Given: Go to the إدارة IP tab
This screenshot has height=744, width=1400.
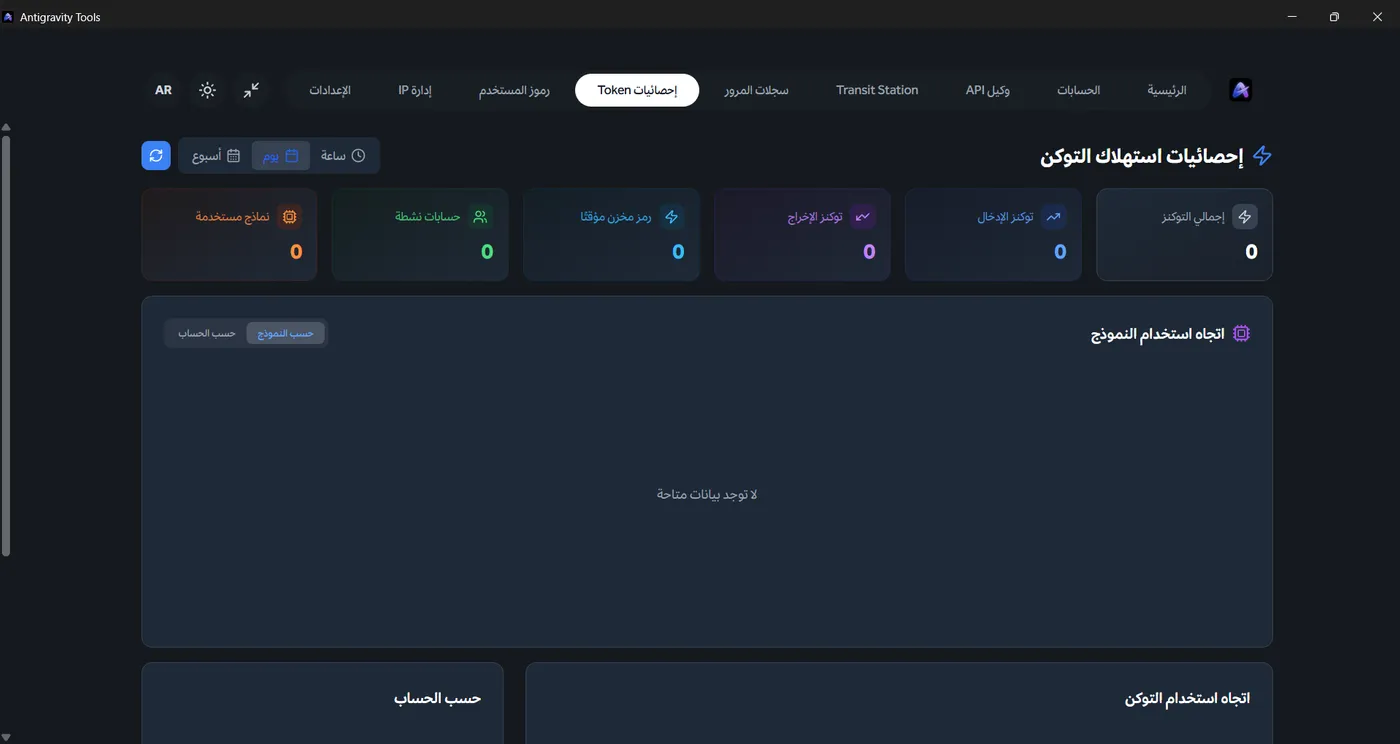Looking at the screenshot, I should (x=415, y=90).
